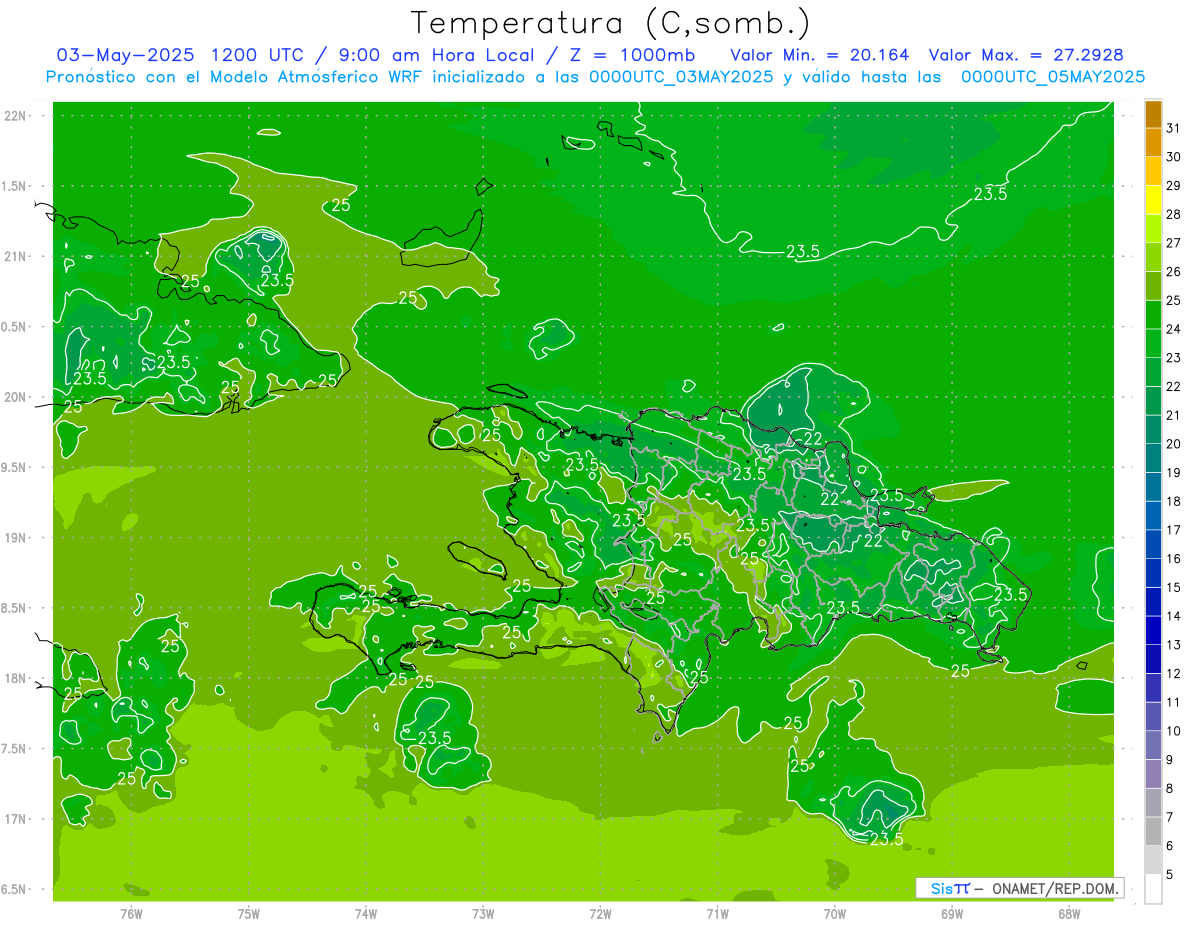
Task: Click the '8.5N' latitude tick label
Action: pyautogui.click(x=16, y=608)
